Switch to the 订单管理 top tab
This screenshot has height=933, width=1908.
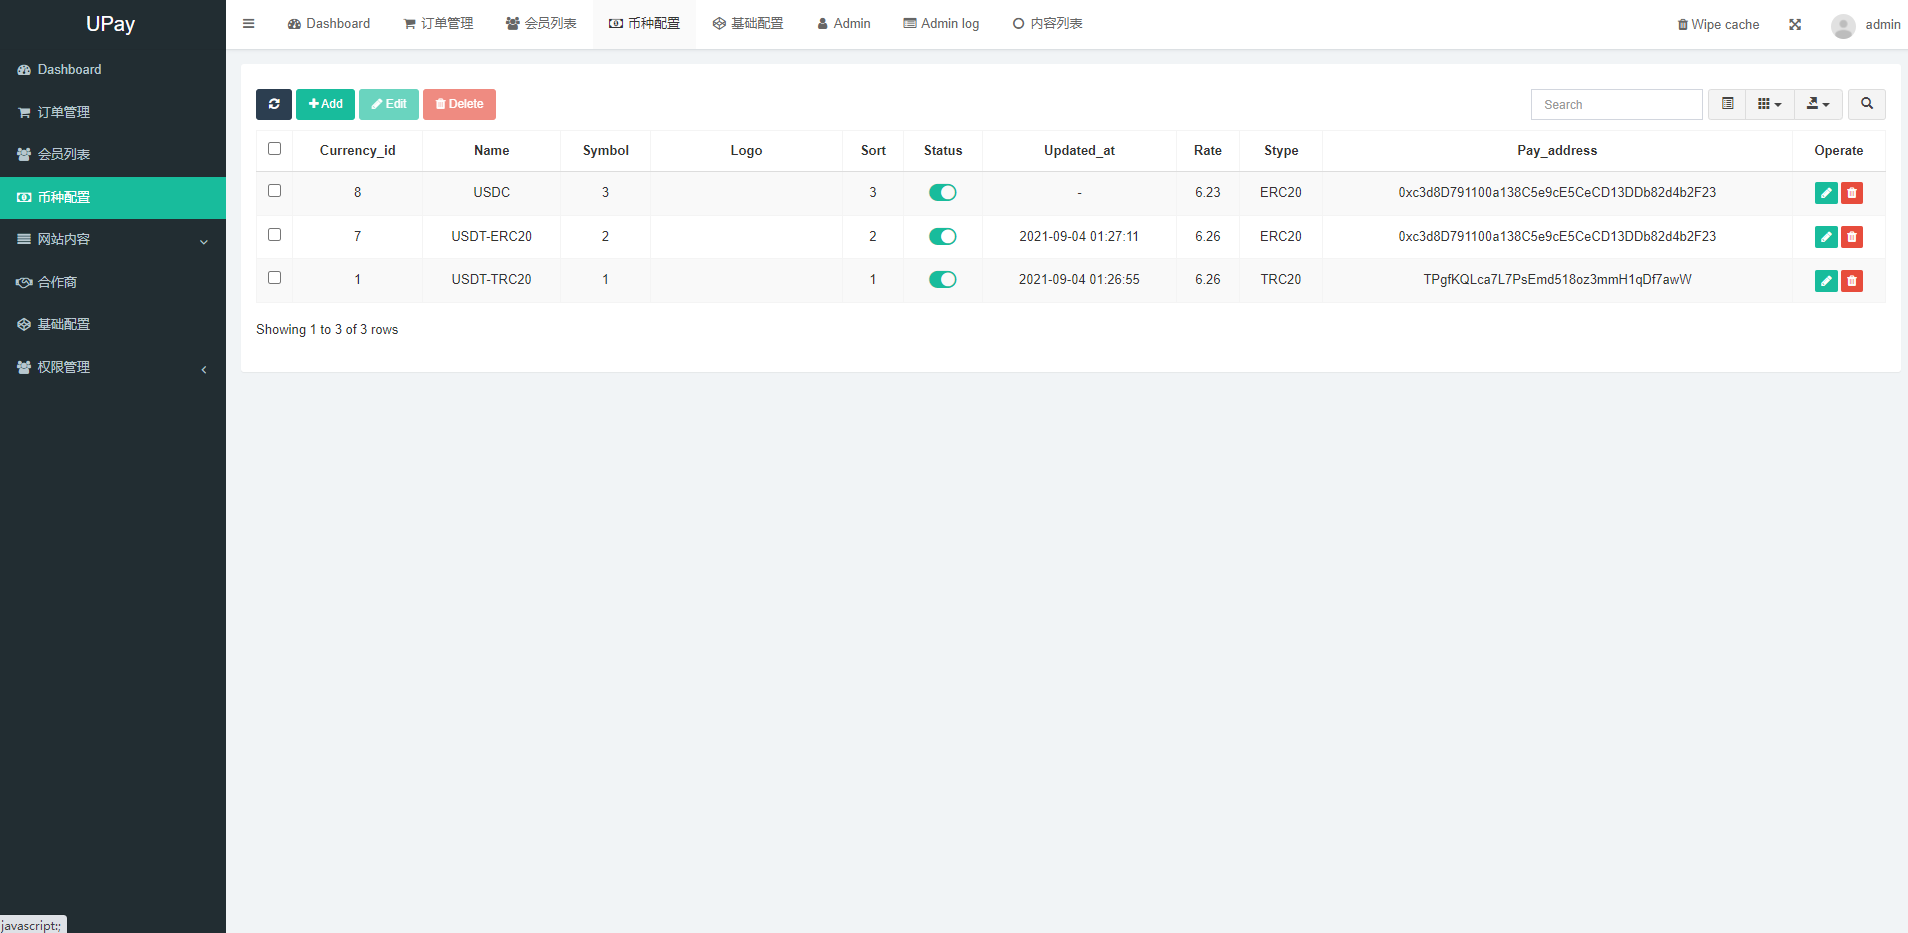(439, 24)
